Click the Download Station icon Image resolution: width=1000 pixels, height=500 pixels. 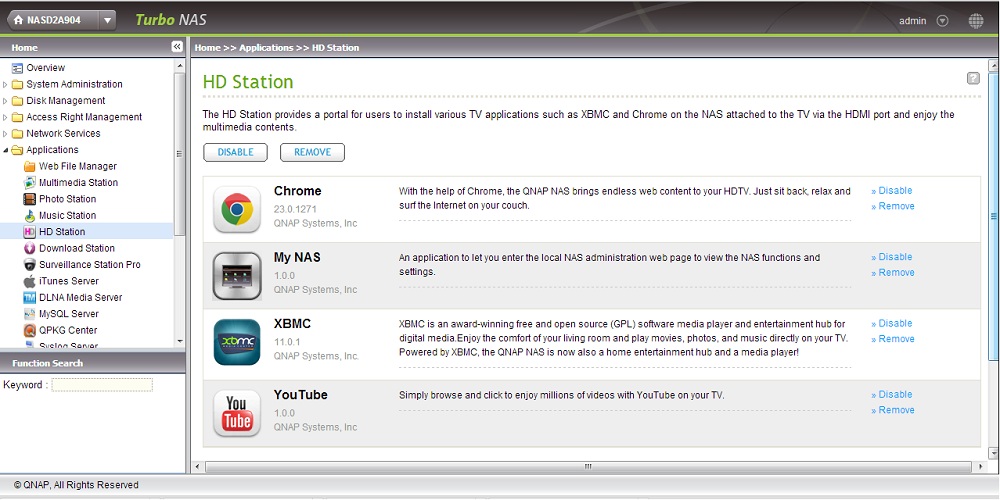29,248
